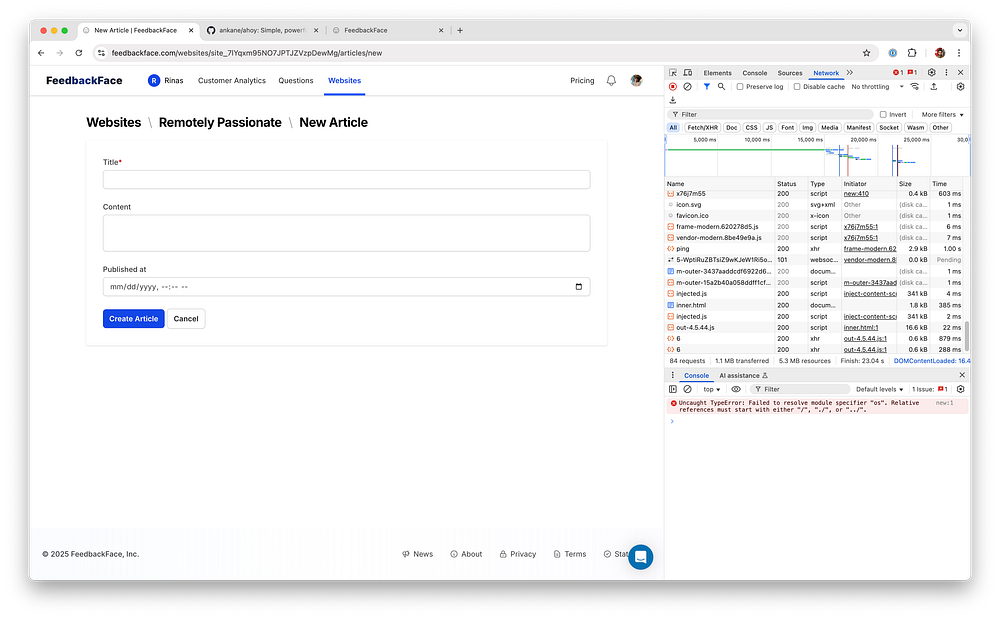Screen dimensions: 1000x619
Task: Focus the Network Filter text box
Action: (770, 115)
